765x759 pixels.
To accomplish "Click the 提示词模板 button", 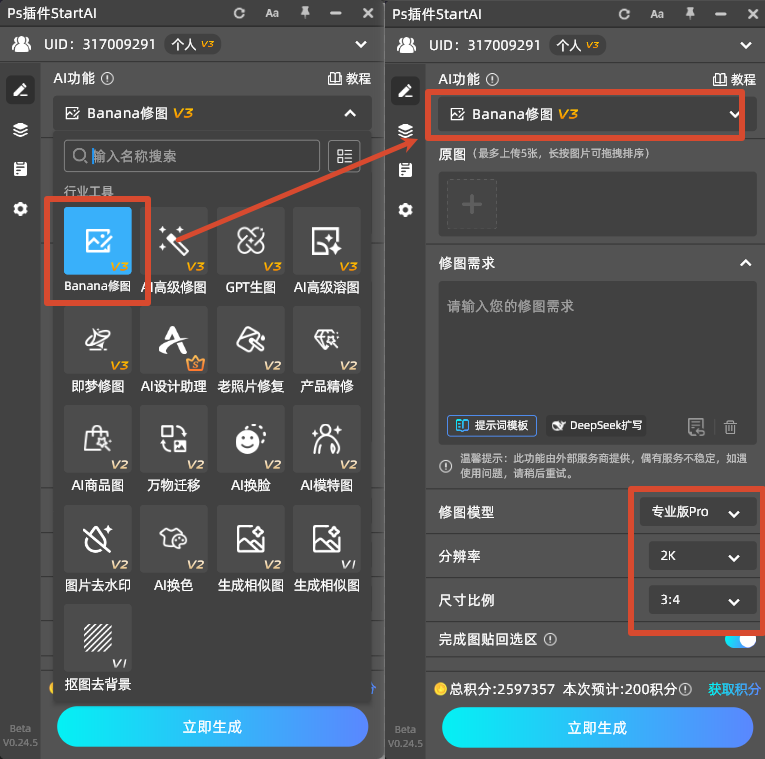I will (x=492, y=426).
